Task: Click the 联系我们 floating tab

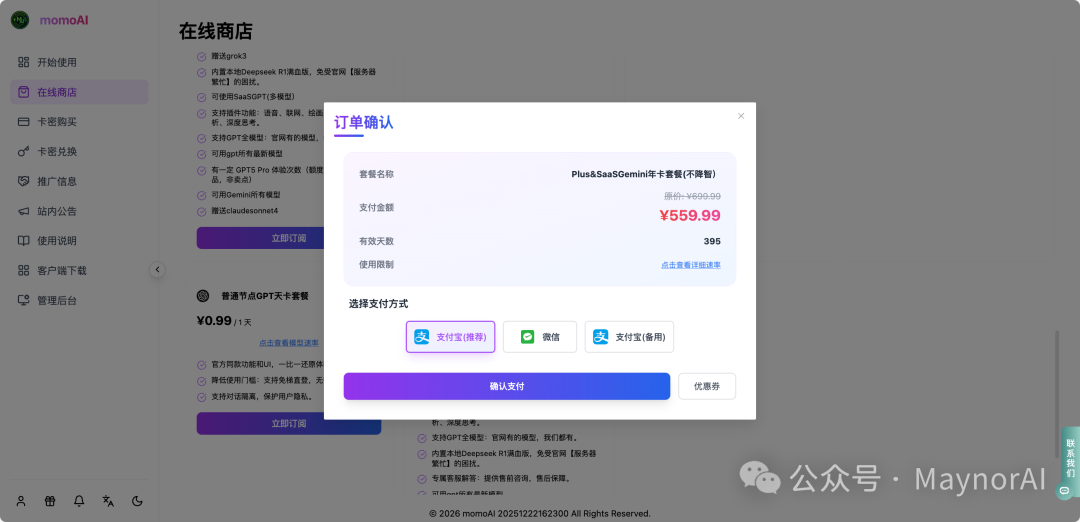Action: coord(1070,458)
